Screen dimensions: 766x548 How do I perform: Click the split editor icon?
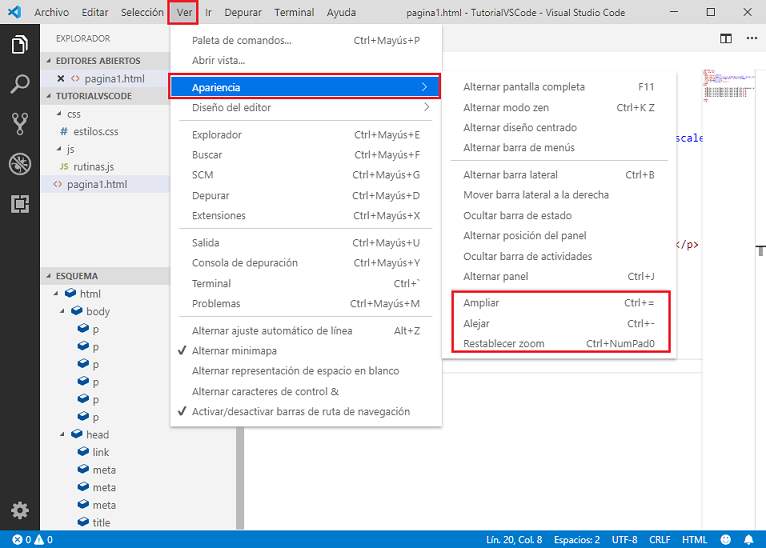tap(725, 38)
